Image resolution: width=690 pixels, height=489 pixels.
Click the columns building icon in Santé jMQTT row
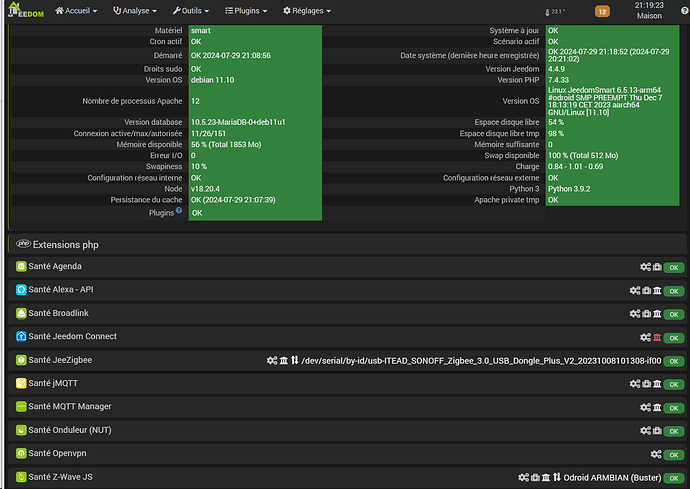[657, 384]
